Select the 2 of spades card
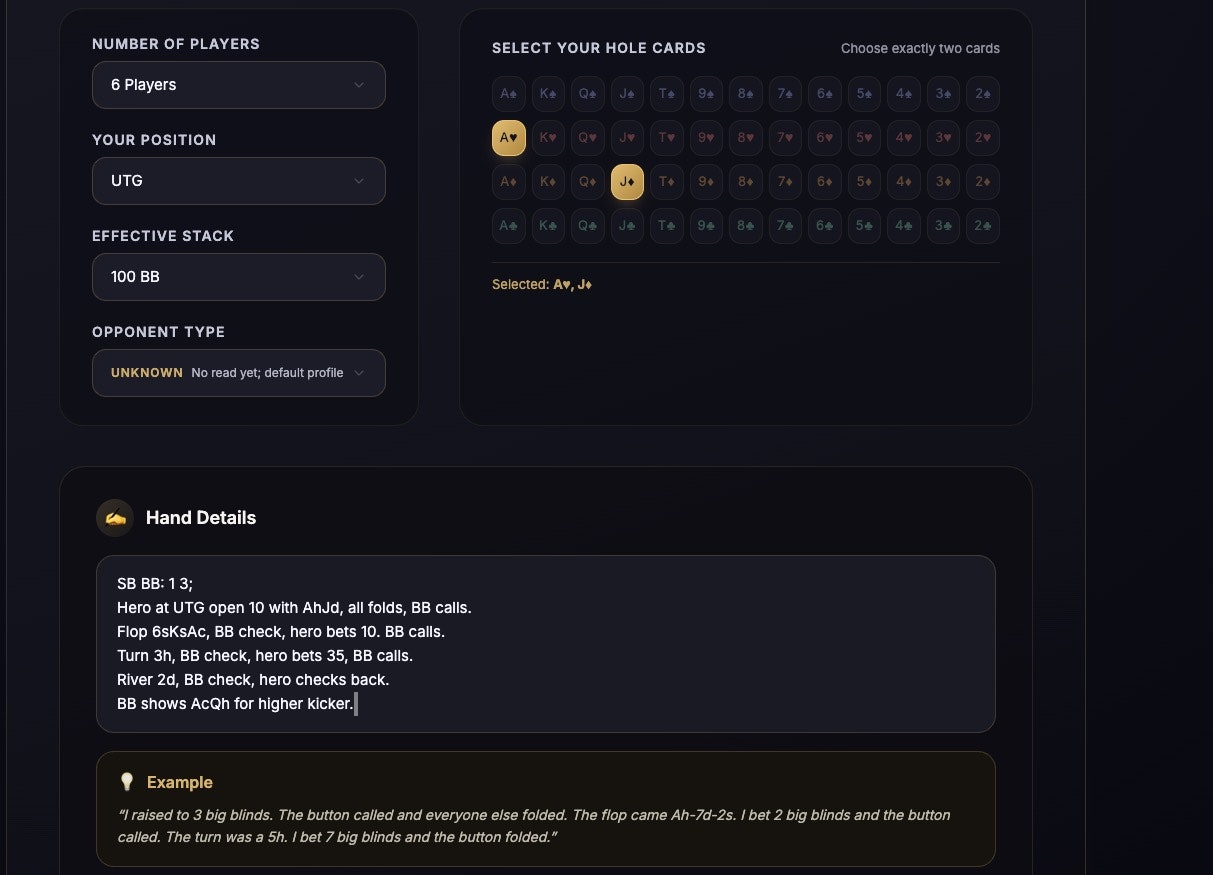The width and height of the screenshot is (1213, 875). (983, 94)
